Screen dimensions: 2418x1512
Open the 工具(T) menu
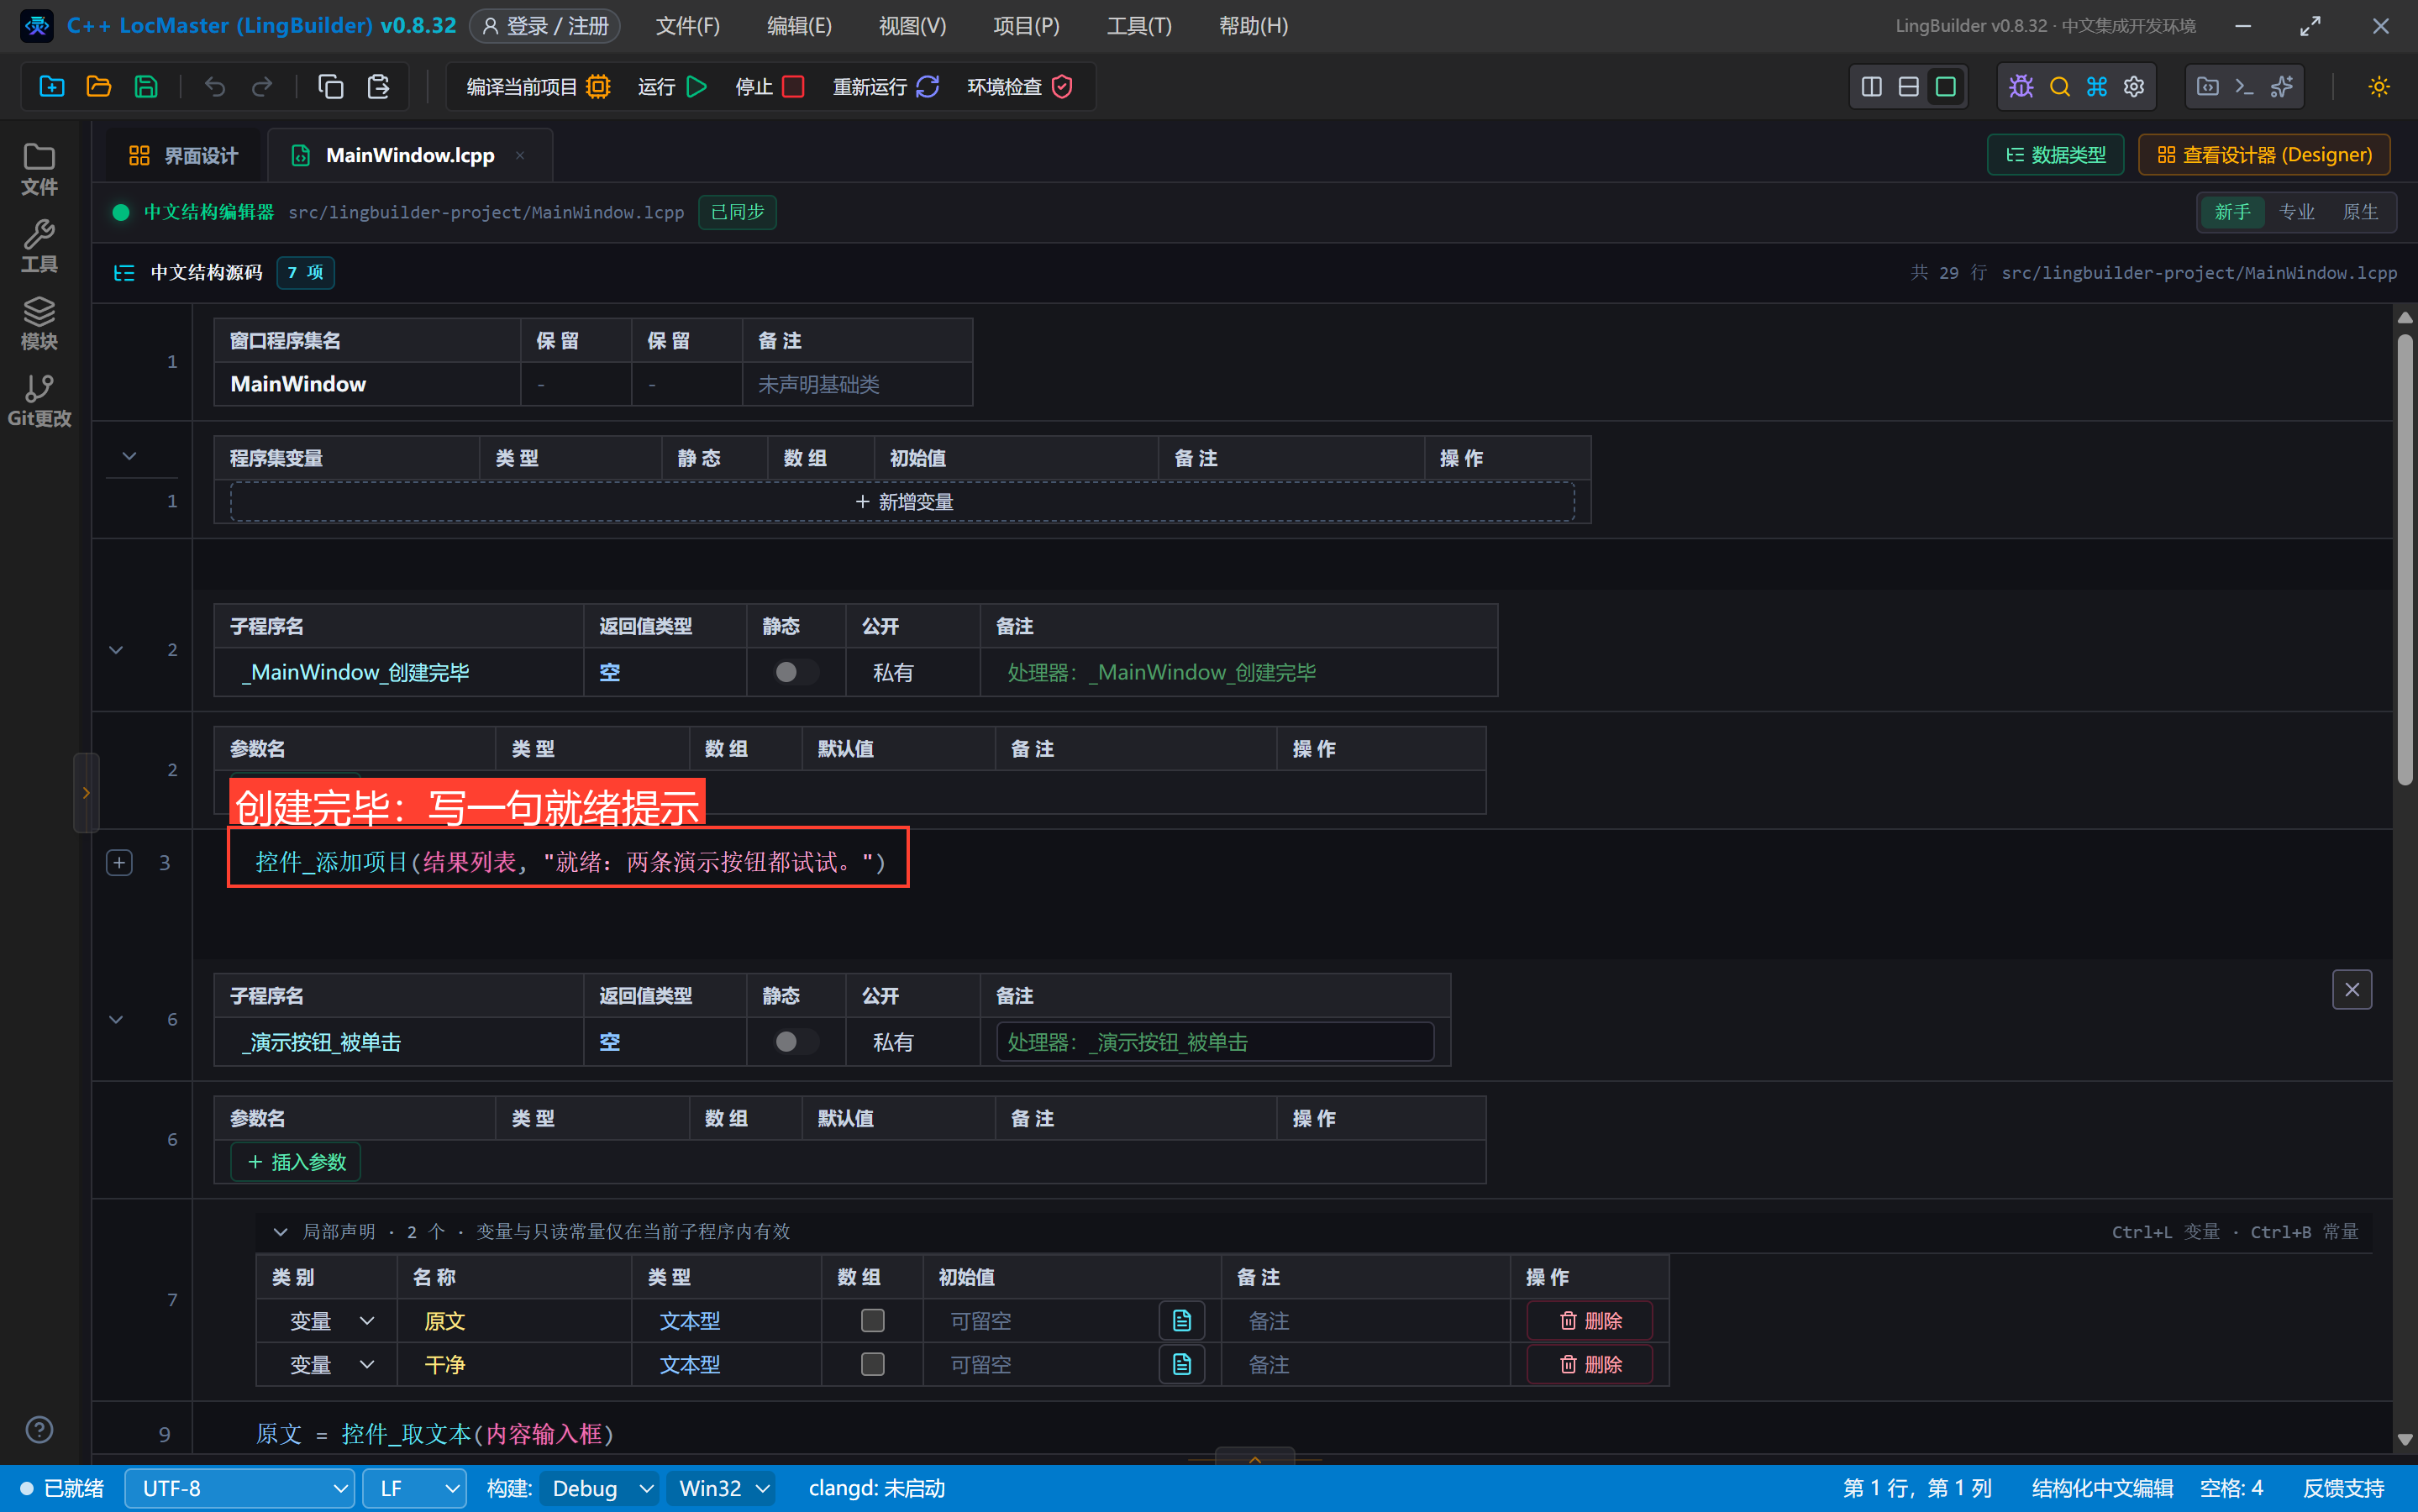point(1139,26)
